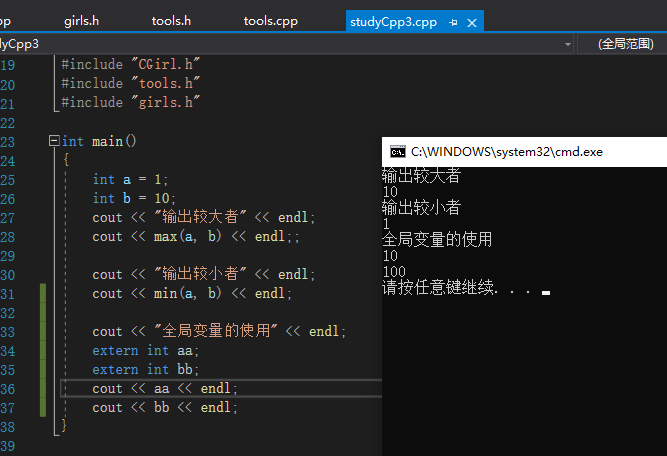Click the extern int bb; line

(x=145, y=369)
